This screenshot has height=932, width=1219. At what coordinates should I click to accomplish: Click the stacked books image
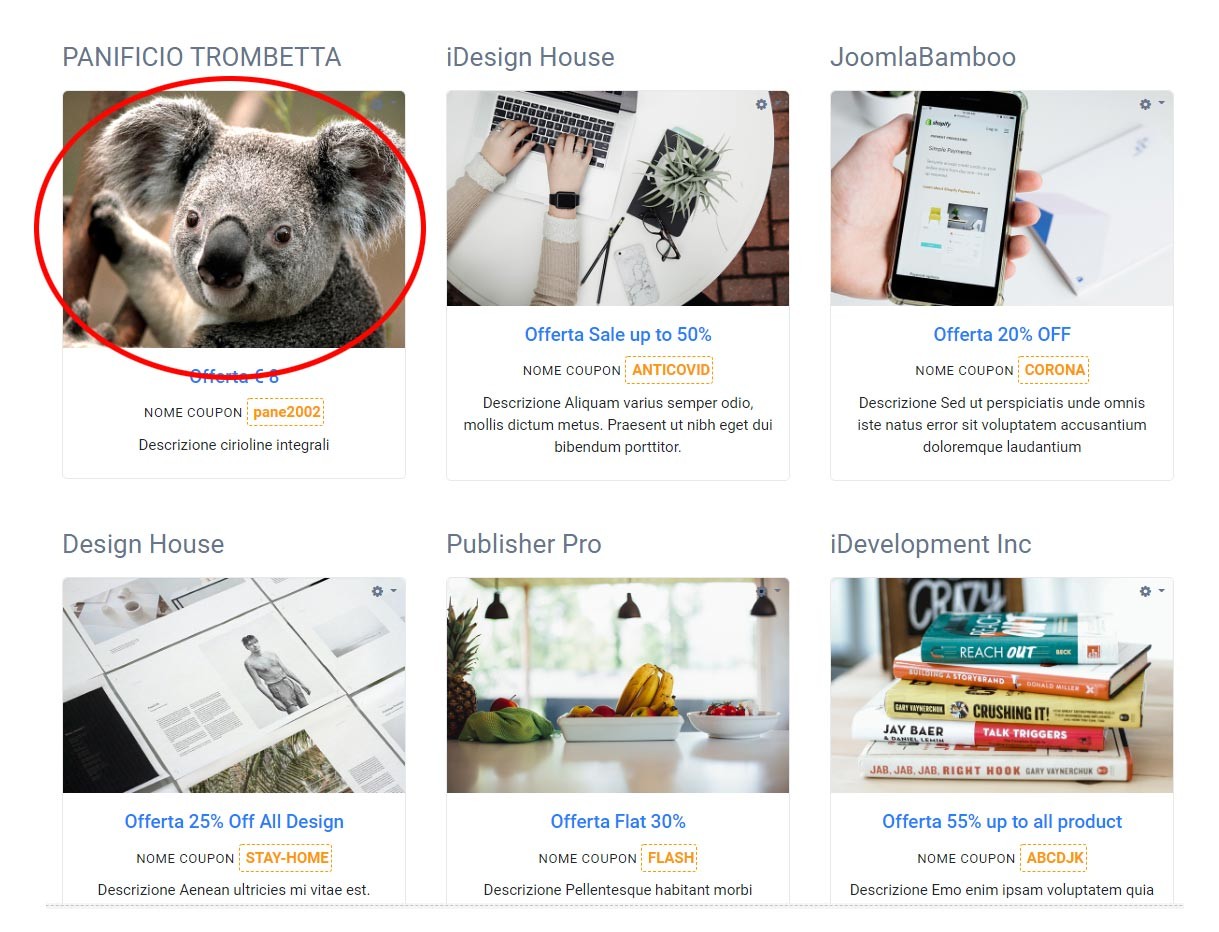(1002, 686)
